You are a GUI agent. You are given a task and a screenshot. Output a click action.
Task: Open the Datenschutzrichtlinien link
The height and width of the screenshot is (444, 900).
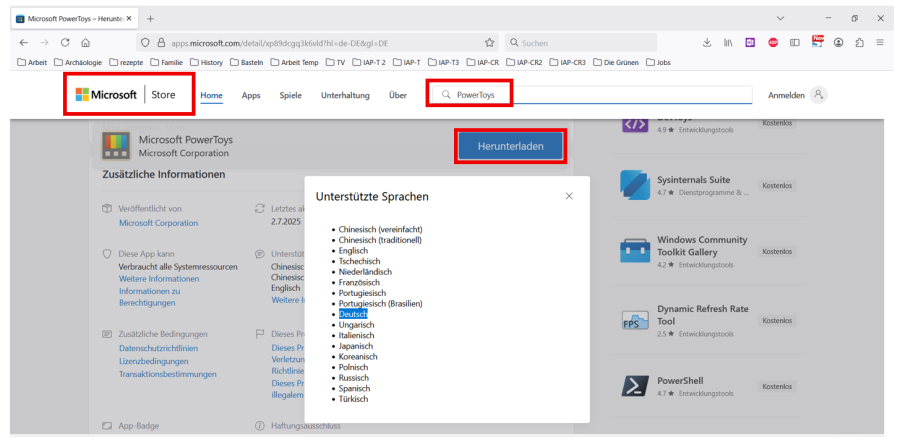pyautogui.click(x=158, y=348)
